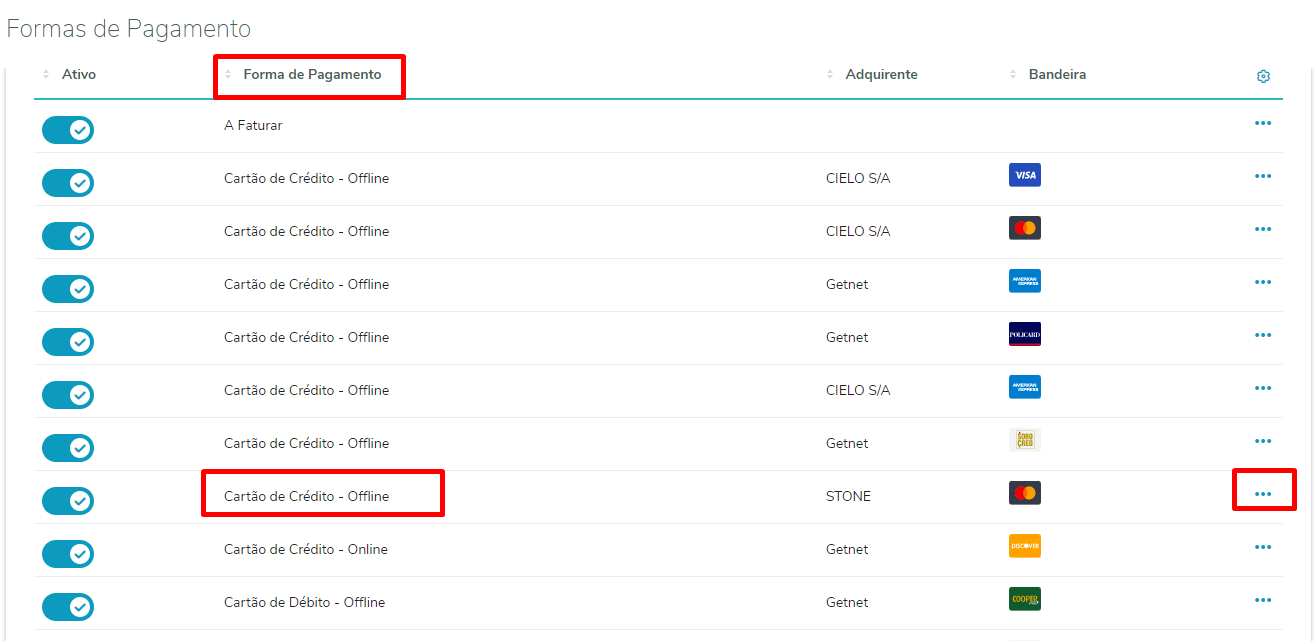Screen dimensions: 1315x641
Task: Toggle the Getnet American Express active switch
Action: pyautogui.click(x=68, y=289)
